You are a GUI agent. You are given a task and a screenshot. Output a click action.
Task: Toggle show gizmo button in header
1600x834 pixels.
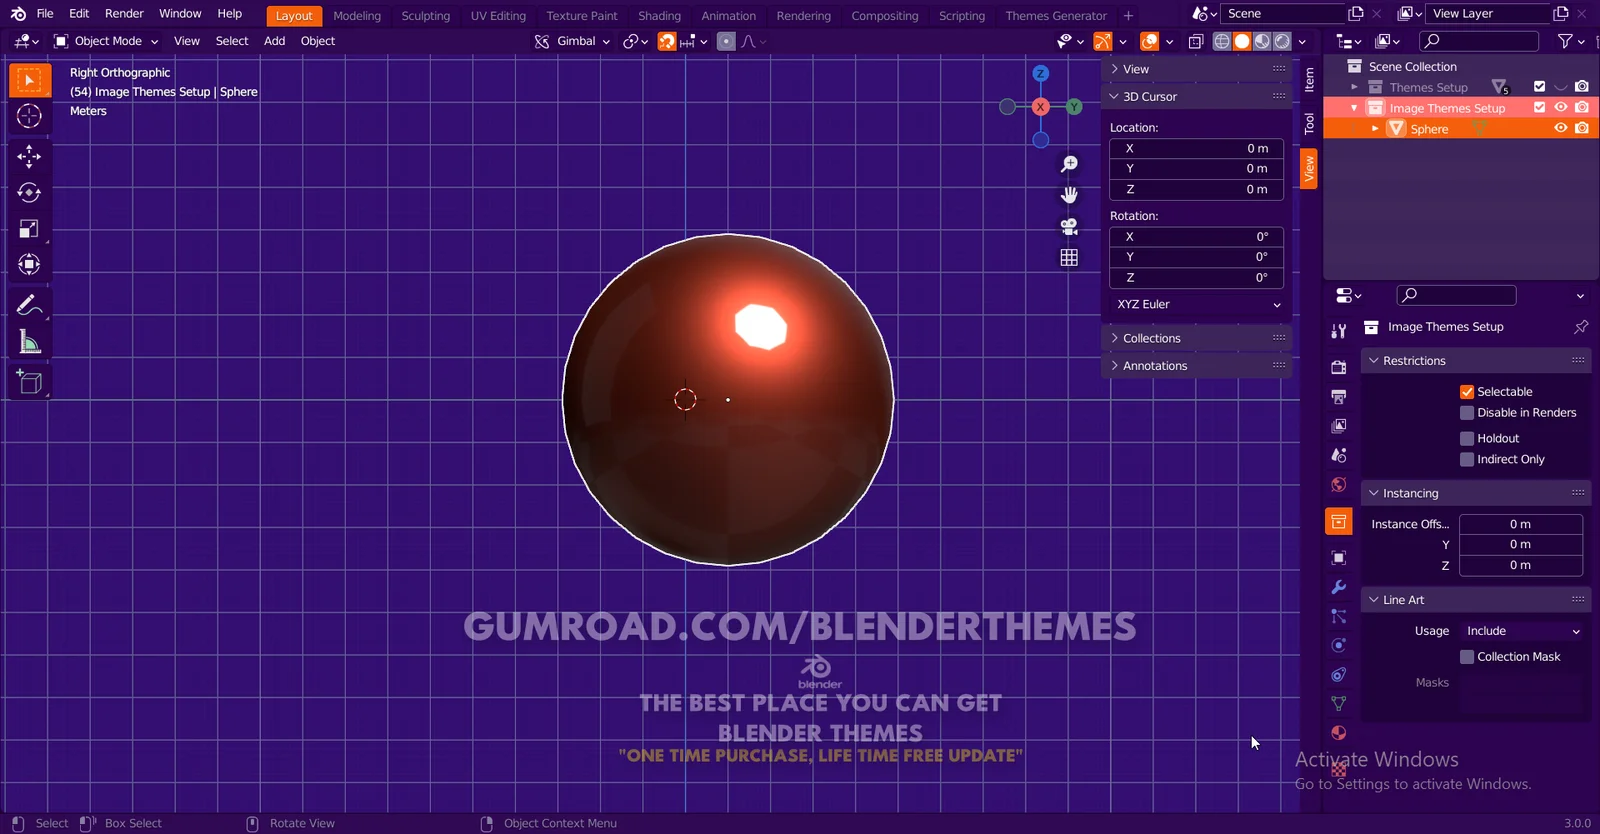coord(1102,41)
